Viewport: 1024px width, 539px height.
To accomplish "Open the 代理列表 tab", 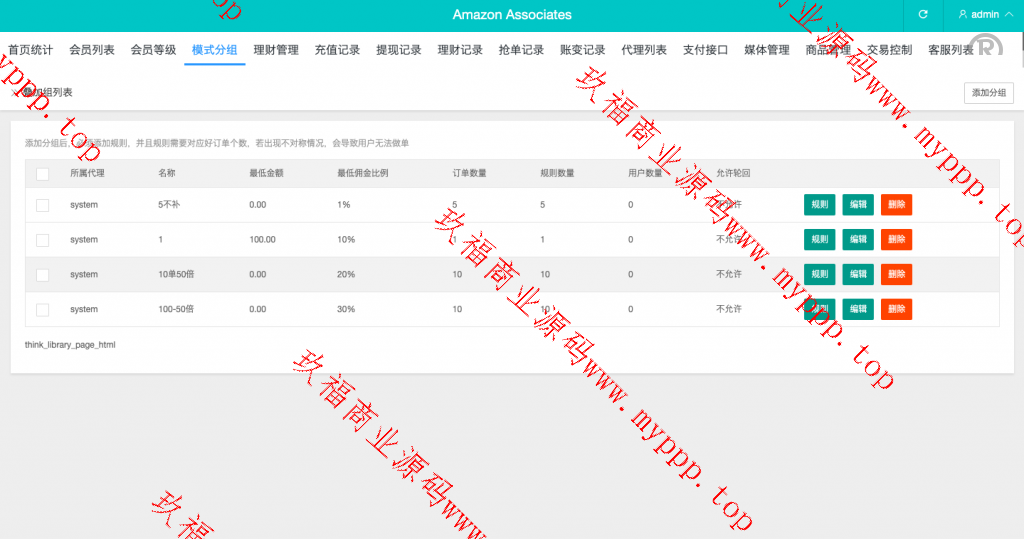I will pyautogui.click(x=644, y=50).
